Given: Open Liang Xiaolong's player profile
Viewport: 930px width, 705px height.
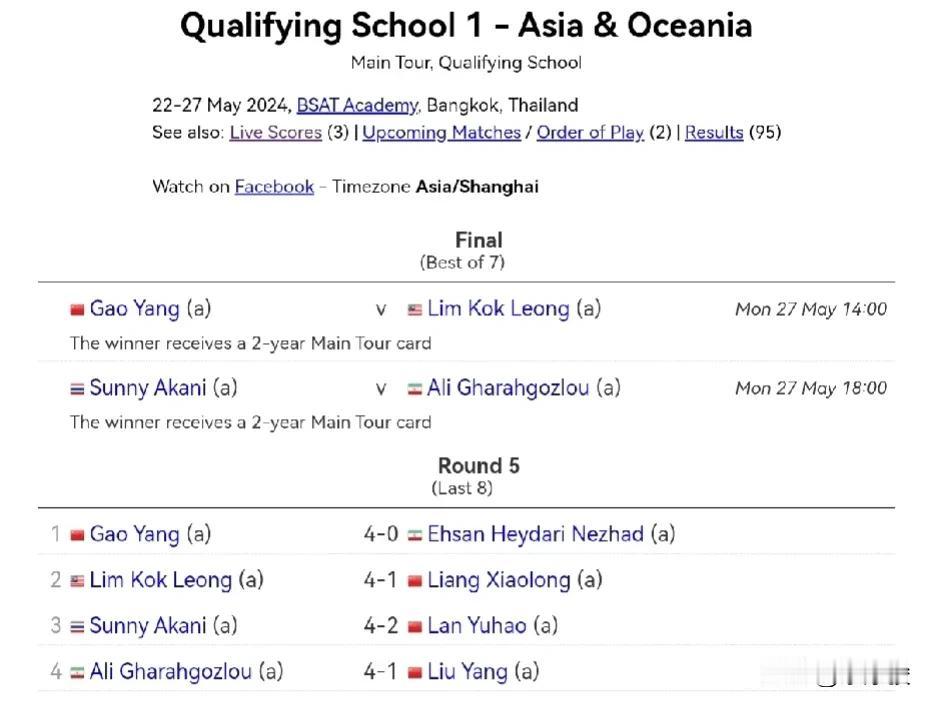Looking at the screenshot, I should coord(499,580).
